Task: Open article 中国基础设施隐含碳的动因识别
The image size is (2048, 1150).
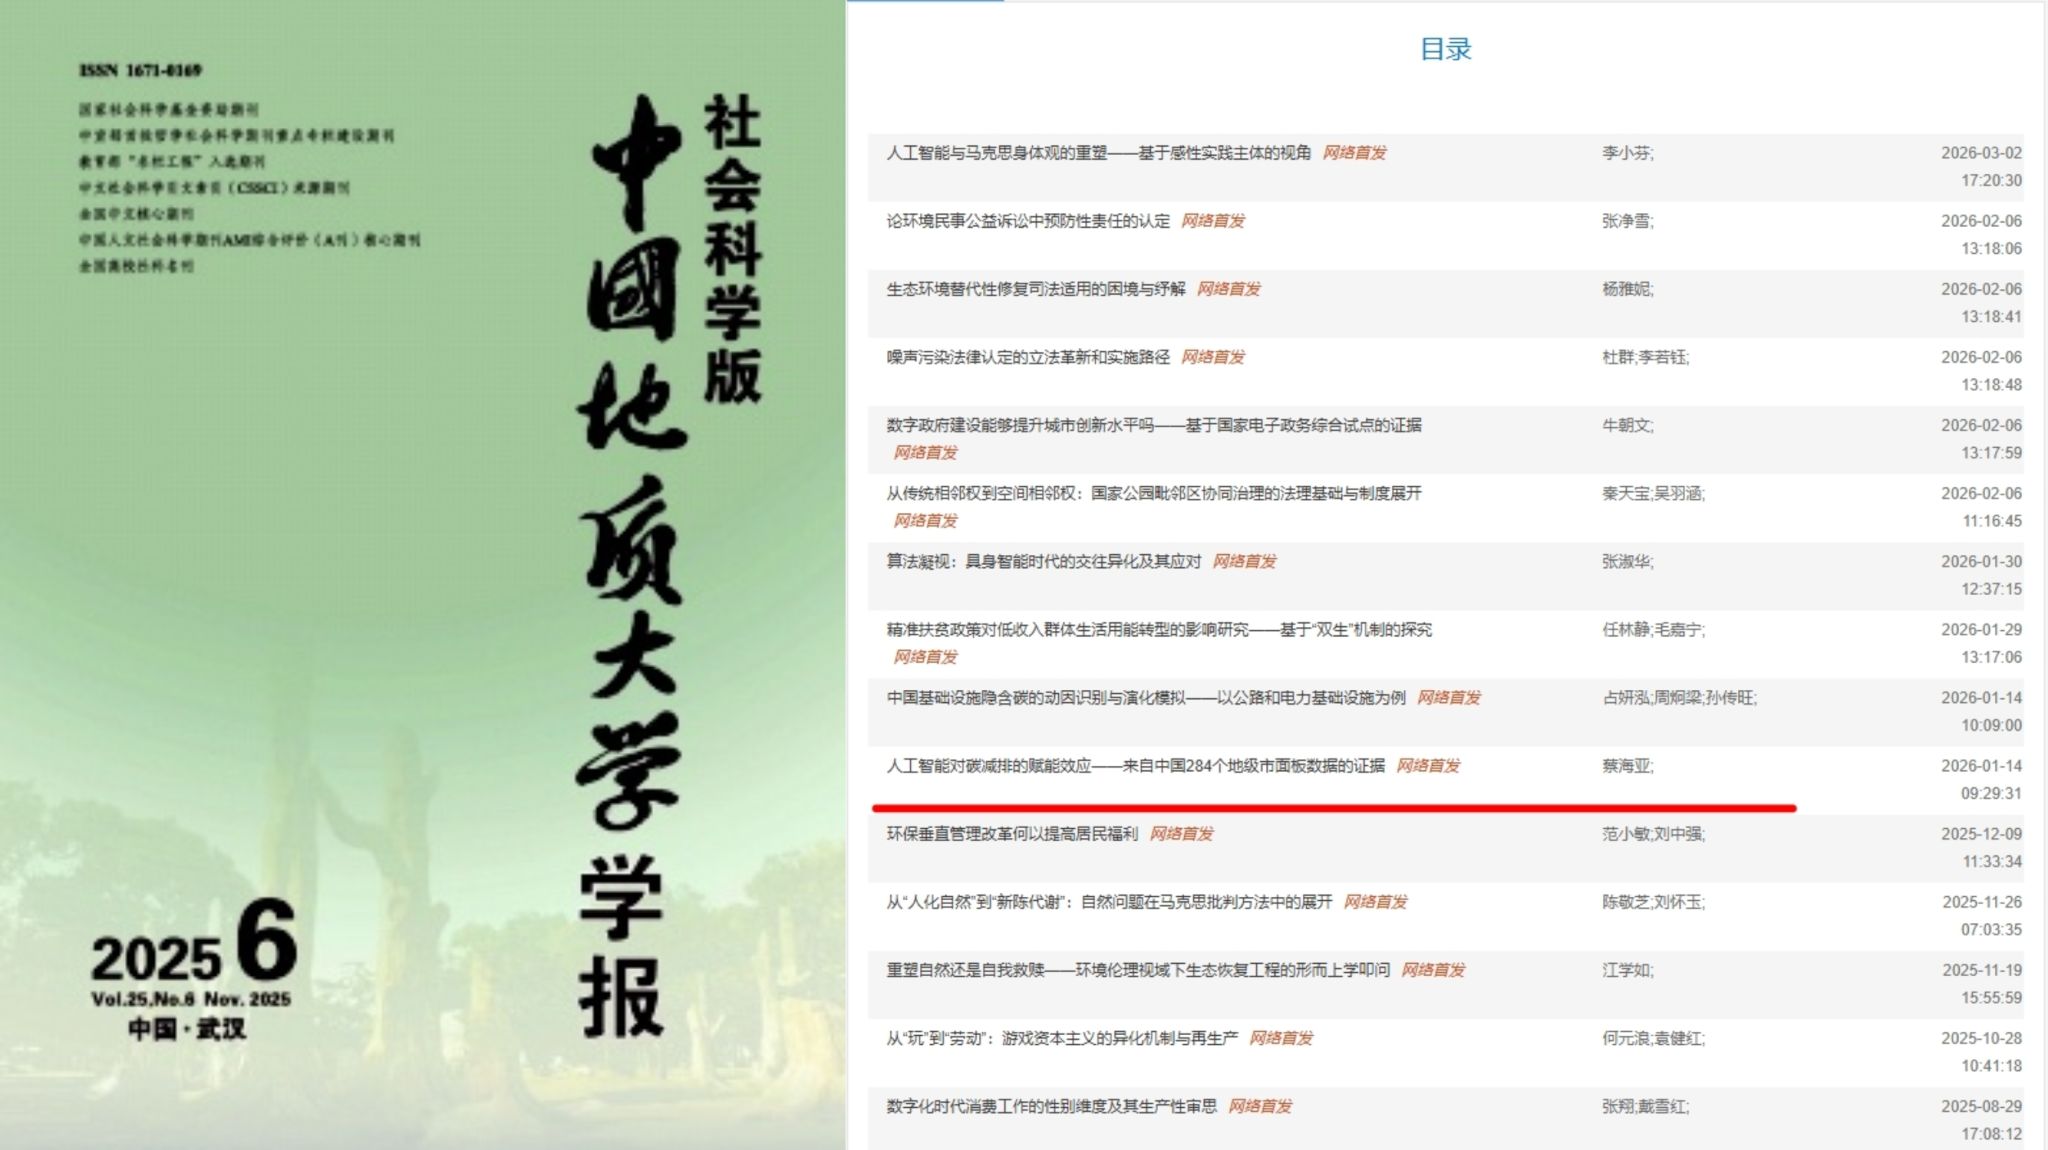Action: tap(1145, 697)
